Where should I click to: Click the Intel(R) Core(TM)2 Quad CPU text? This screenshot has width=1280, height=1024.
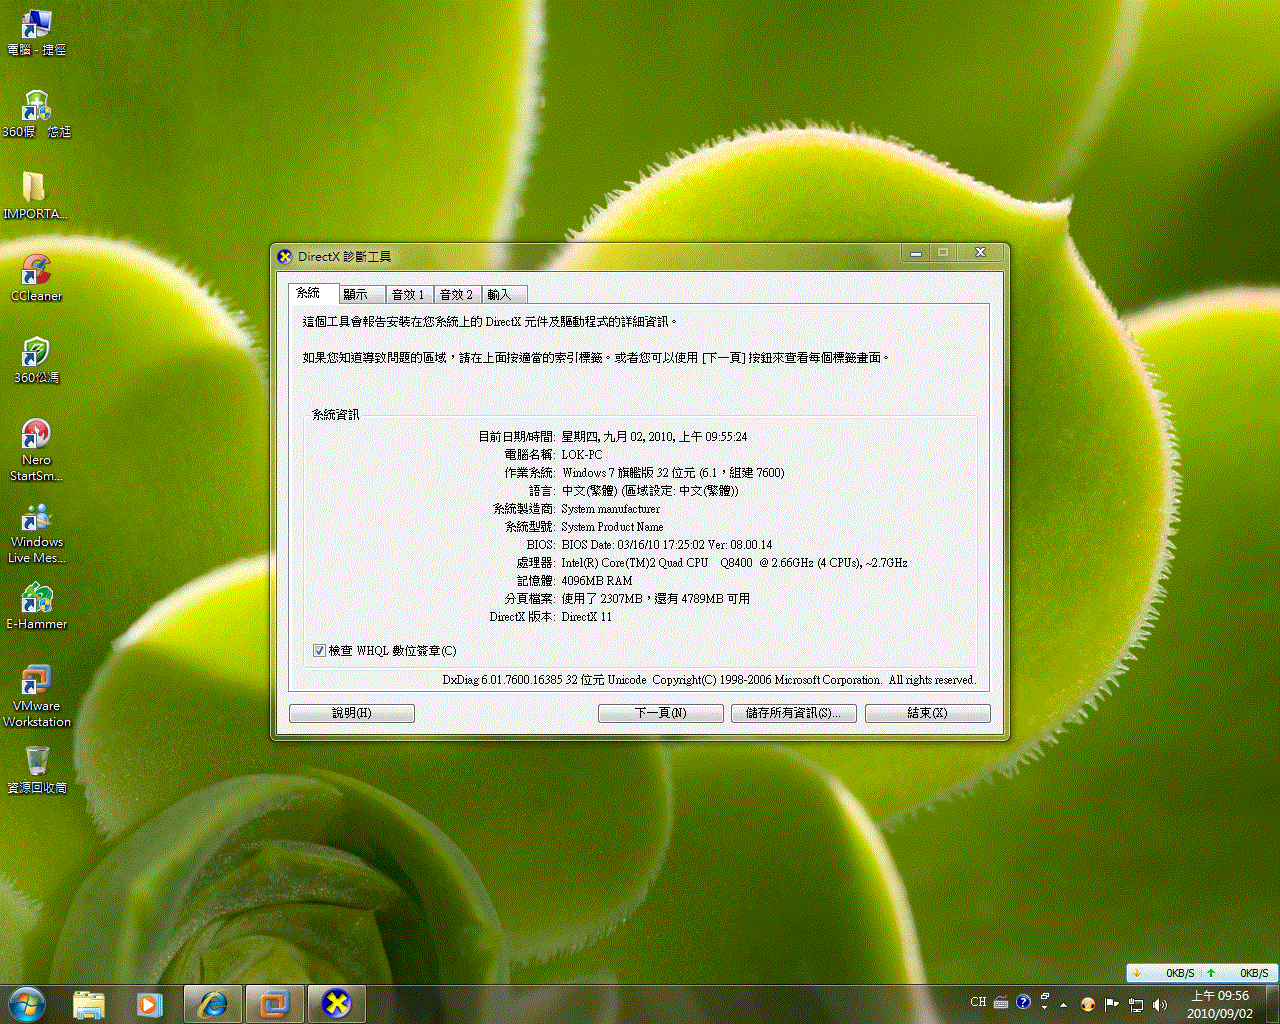tap(734, 562)
